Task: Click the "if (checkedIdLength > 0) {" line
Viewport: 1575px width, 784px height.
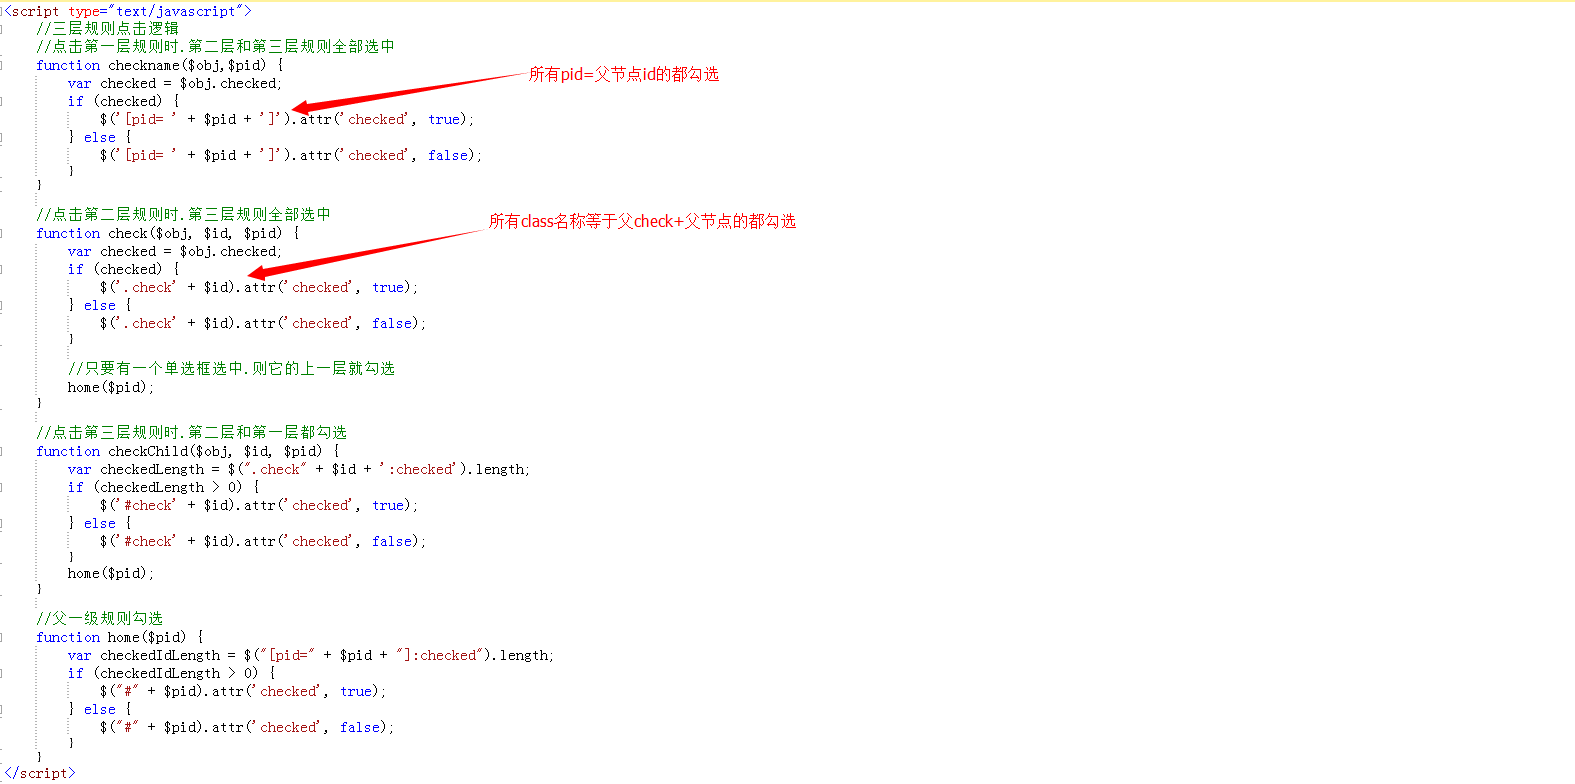Action: tap(172, 673)
